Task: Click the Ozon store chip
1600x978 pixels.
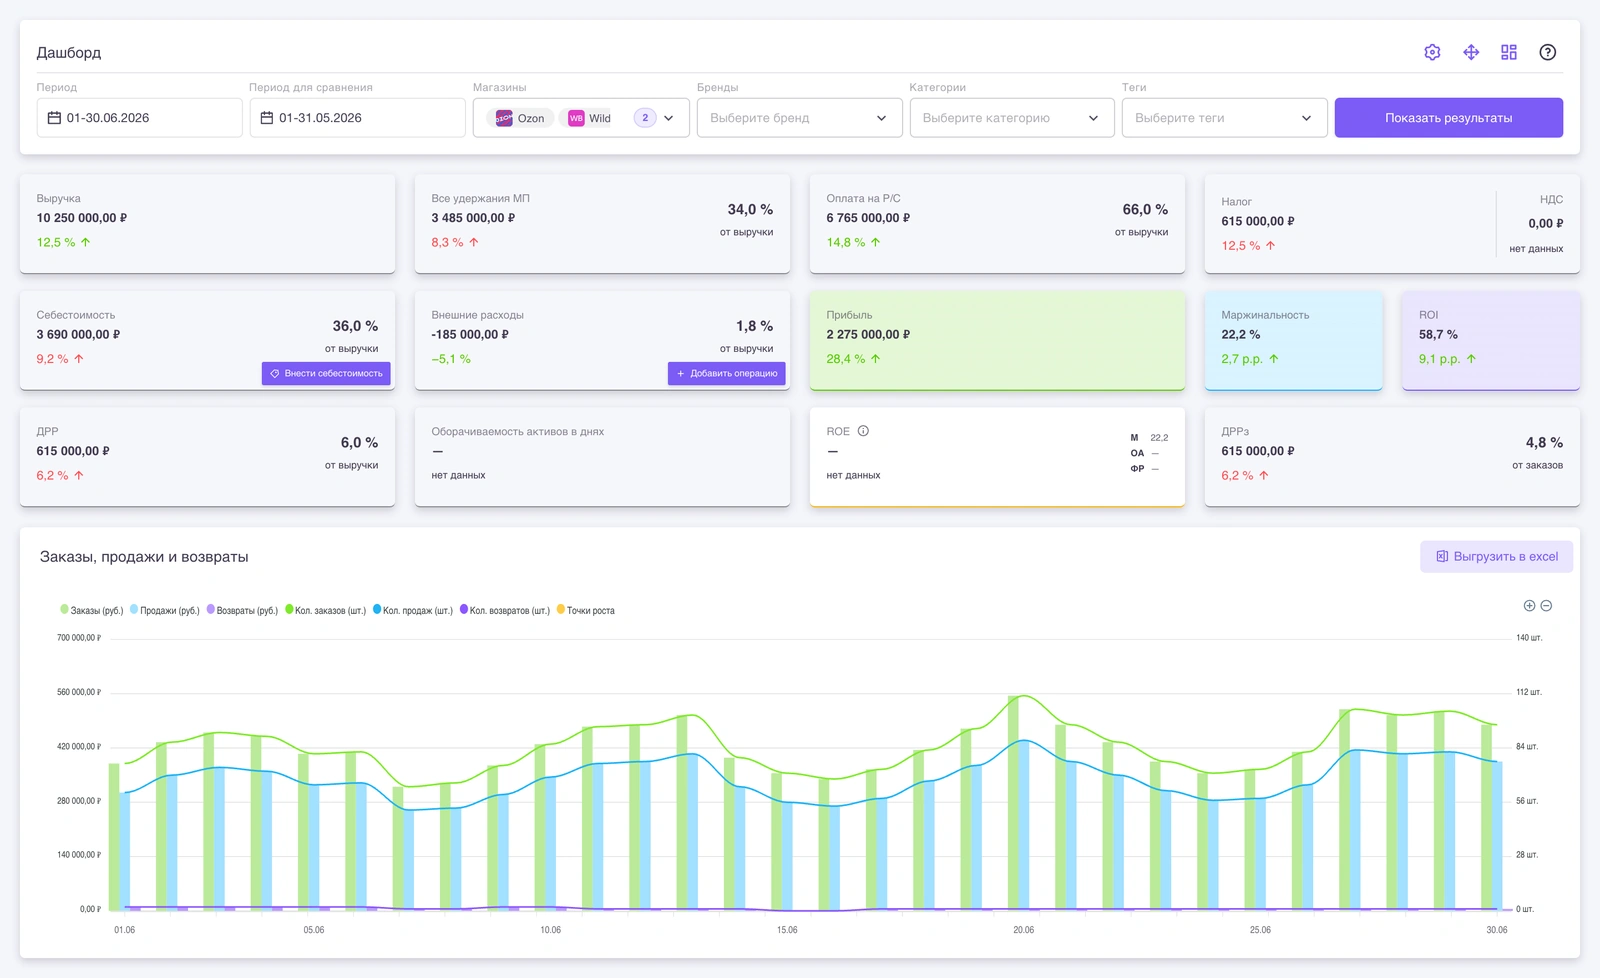Action: (520, 118)
